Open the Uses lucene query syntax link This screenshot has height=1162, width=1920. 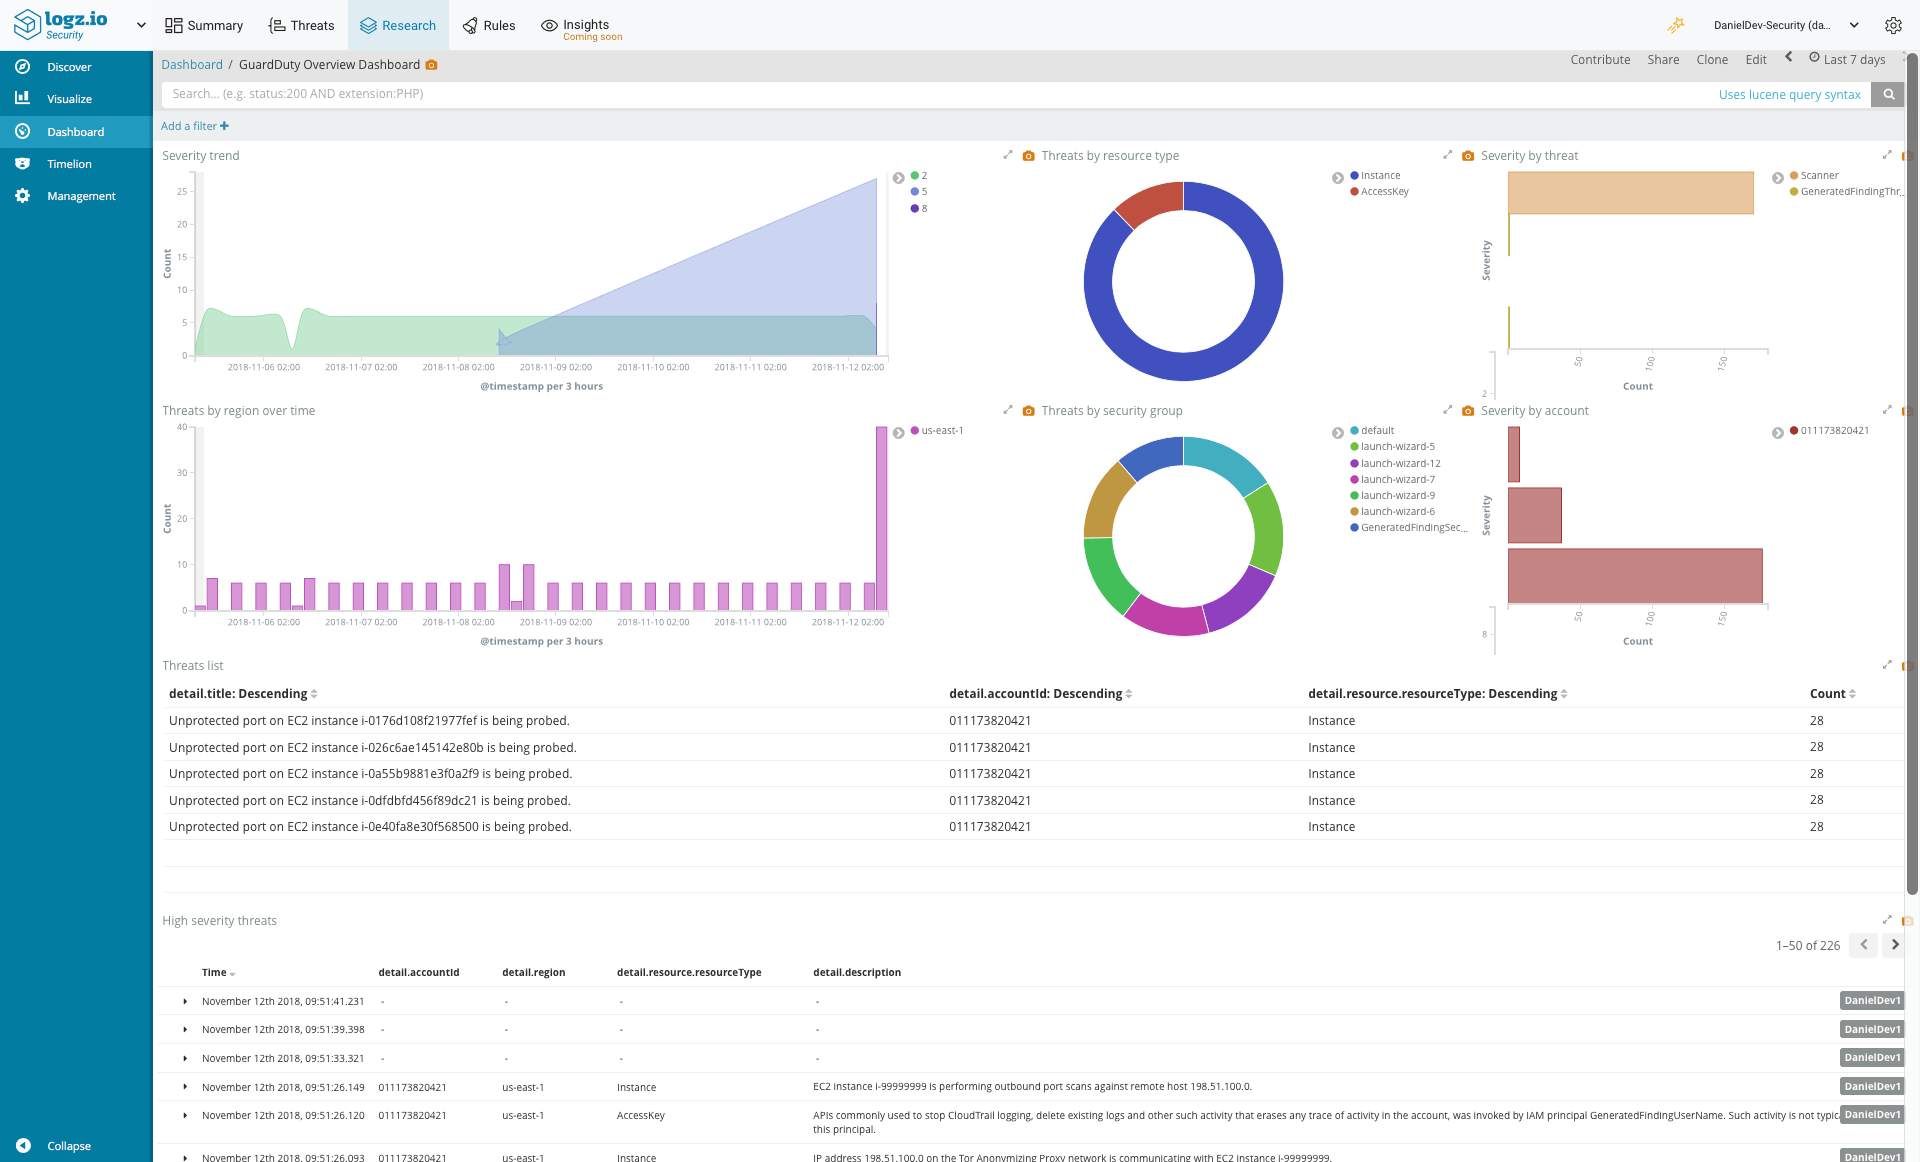(x=1789, y=94)
